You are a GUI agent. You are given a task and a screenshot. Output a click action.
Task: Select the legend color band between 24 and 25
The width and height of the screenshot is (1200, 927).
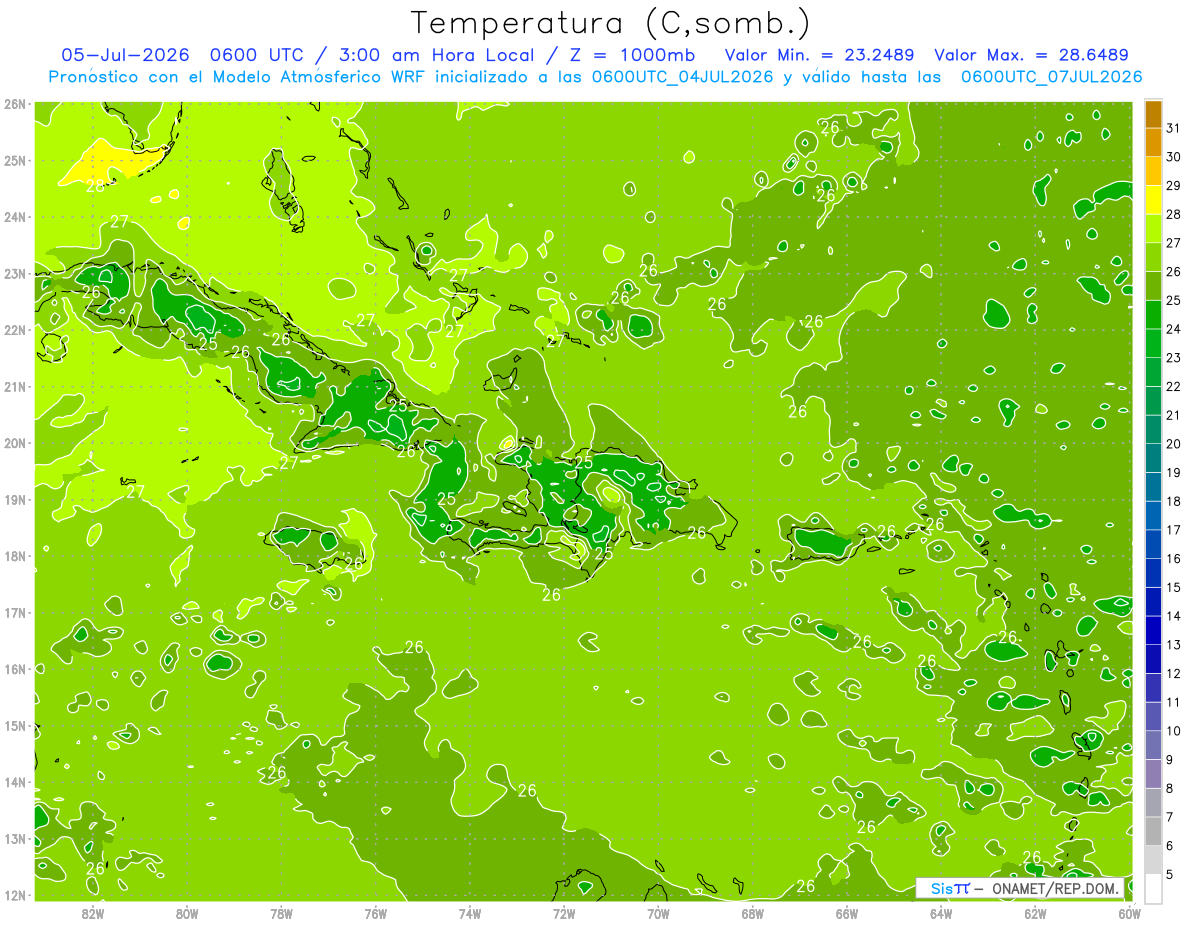(x=1153, y=315)
